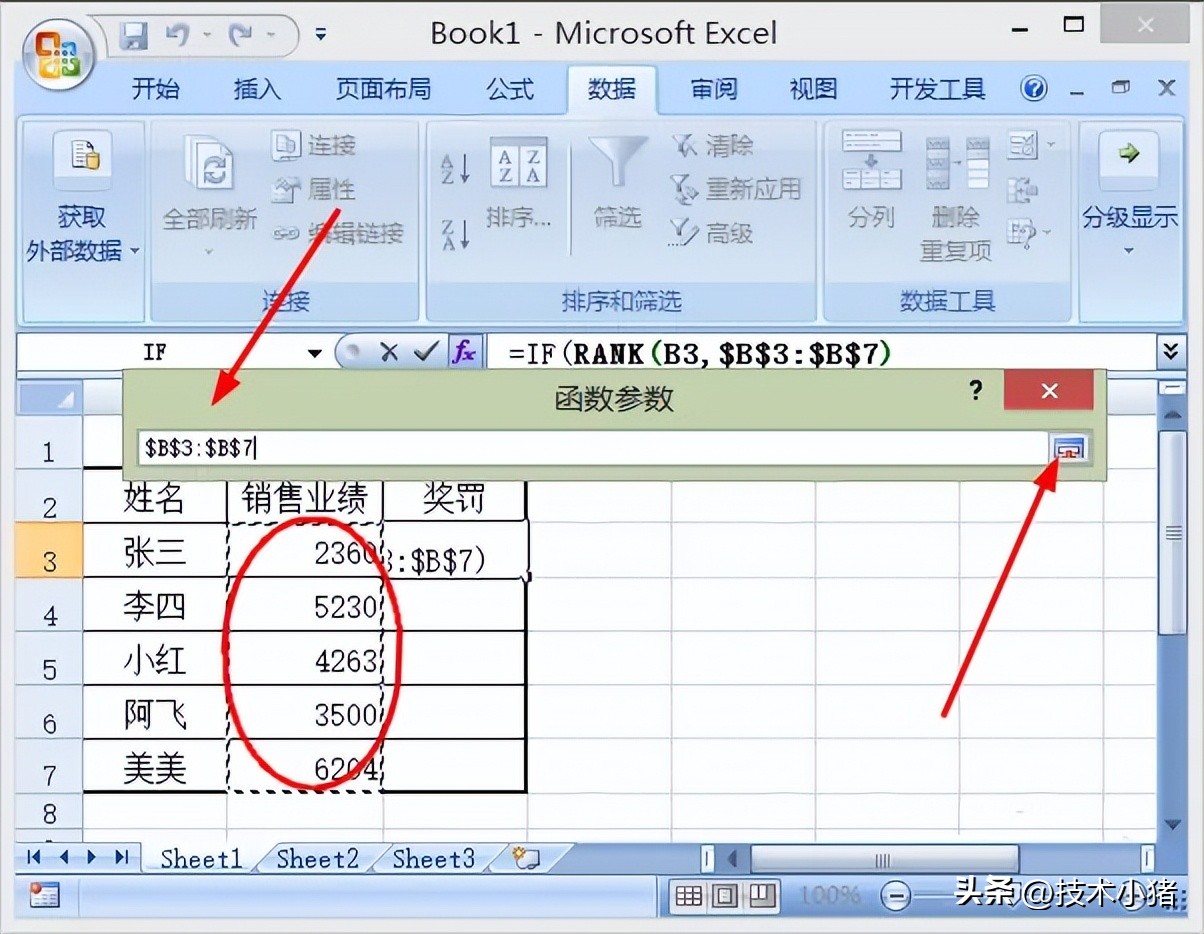The width and height of the screenshot is (1204, 934).
Task: Select cell containing 李四
Action: tap(155, 605)
